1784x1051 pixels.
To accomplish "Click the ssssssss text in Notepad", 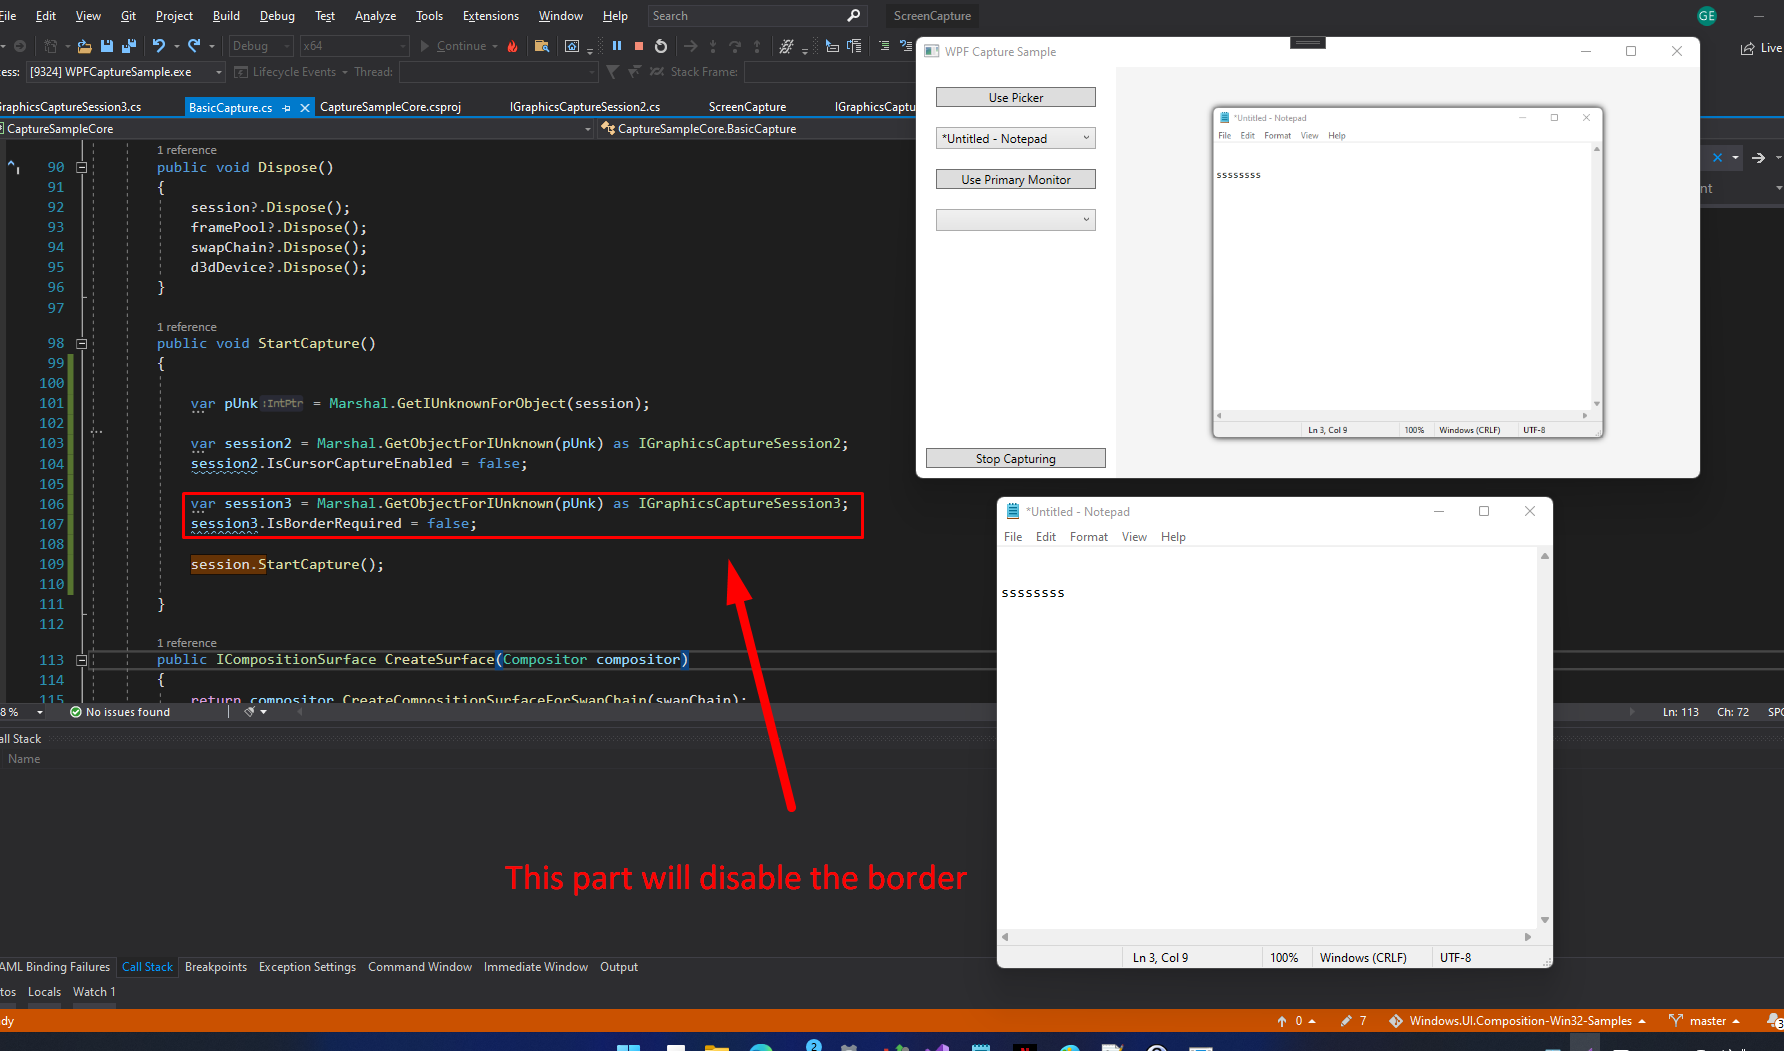I will tap(1033, 593).
